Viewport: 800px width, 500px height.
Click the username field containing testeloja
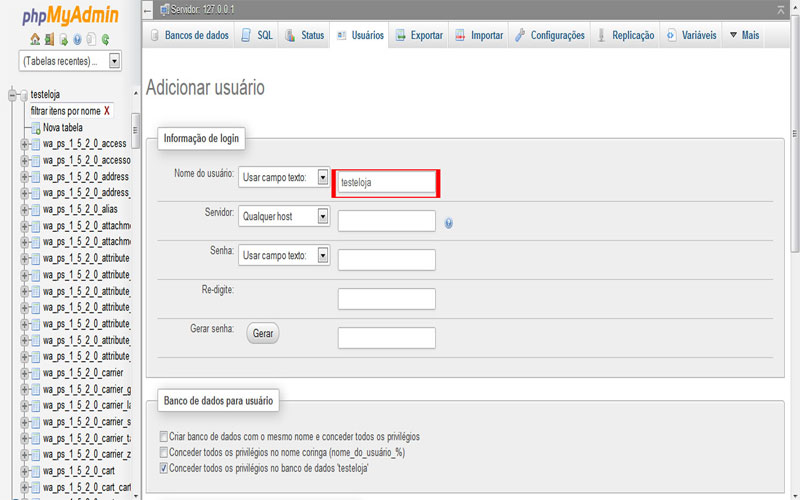(x=386, y=182)
